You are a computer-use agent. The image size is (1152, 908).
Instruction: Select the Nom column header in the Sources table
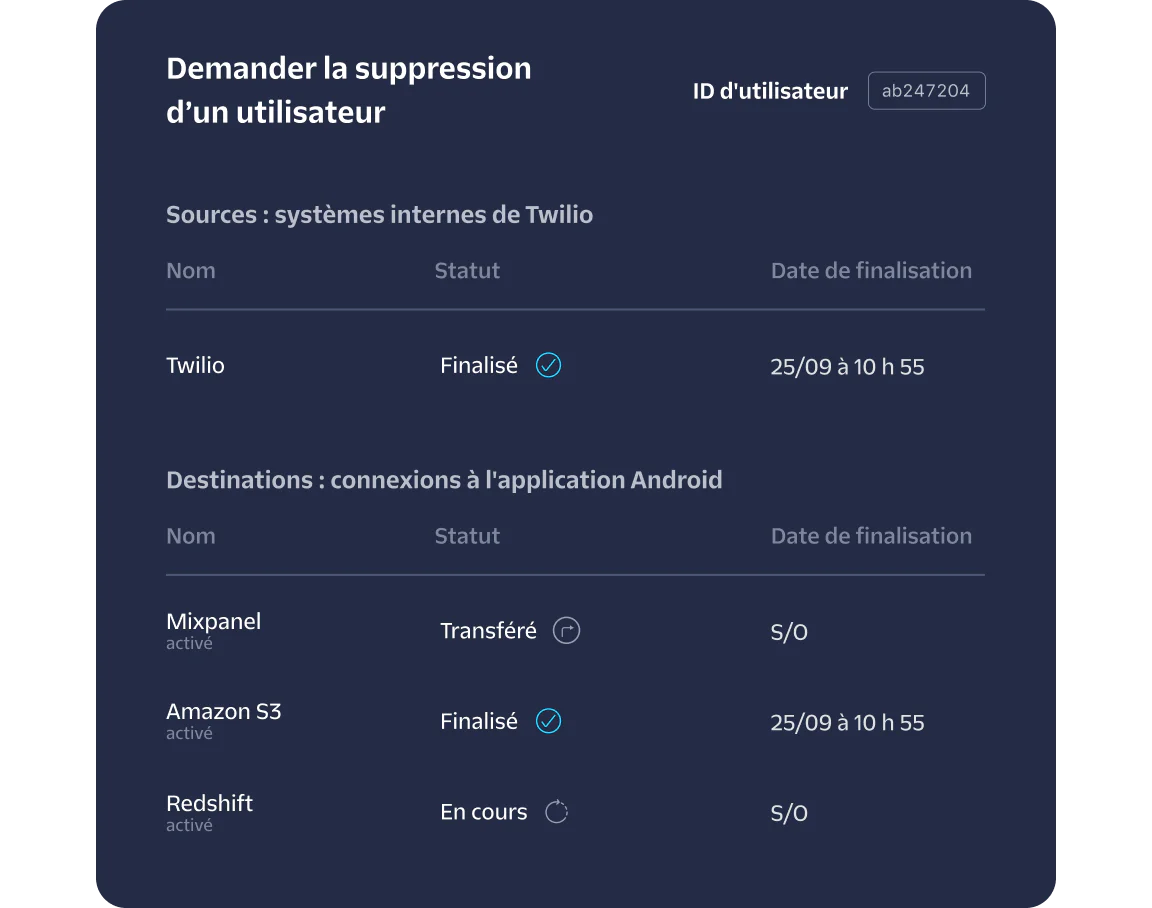[190, 270]
